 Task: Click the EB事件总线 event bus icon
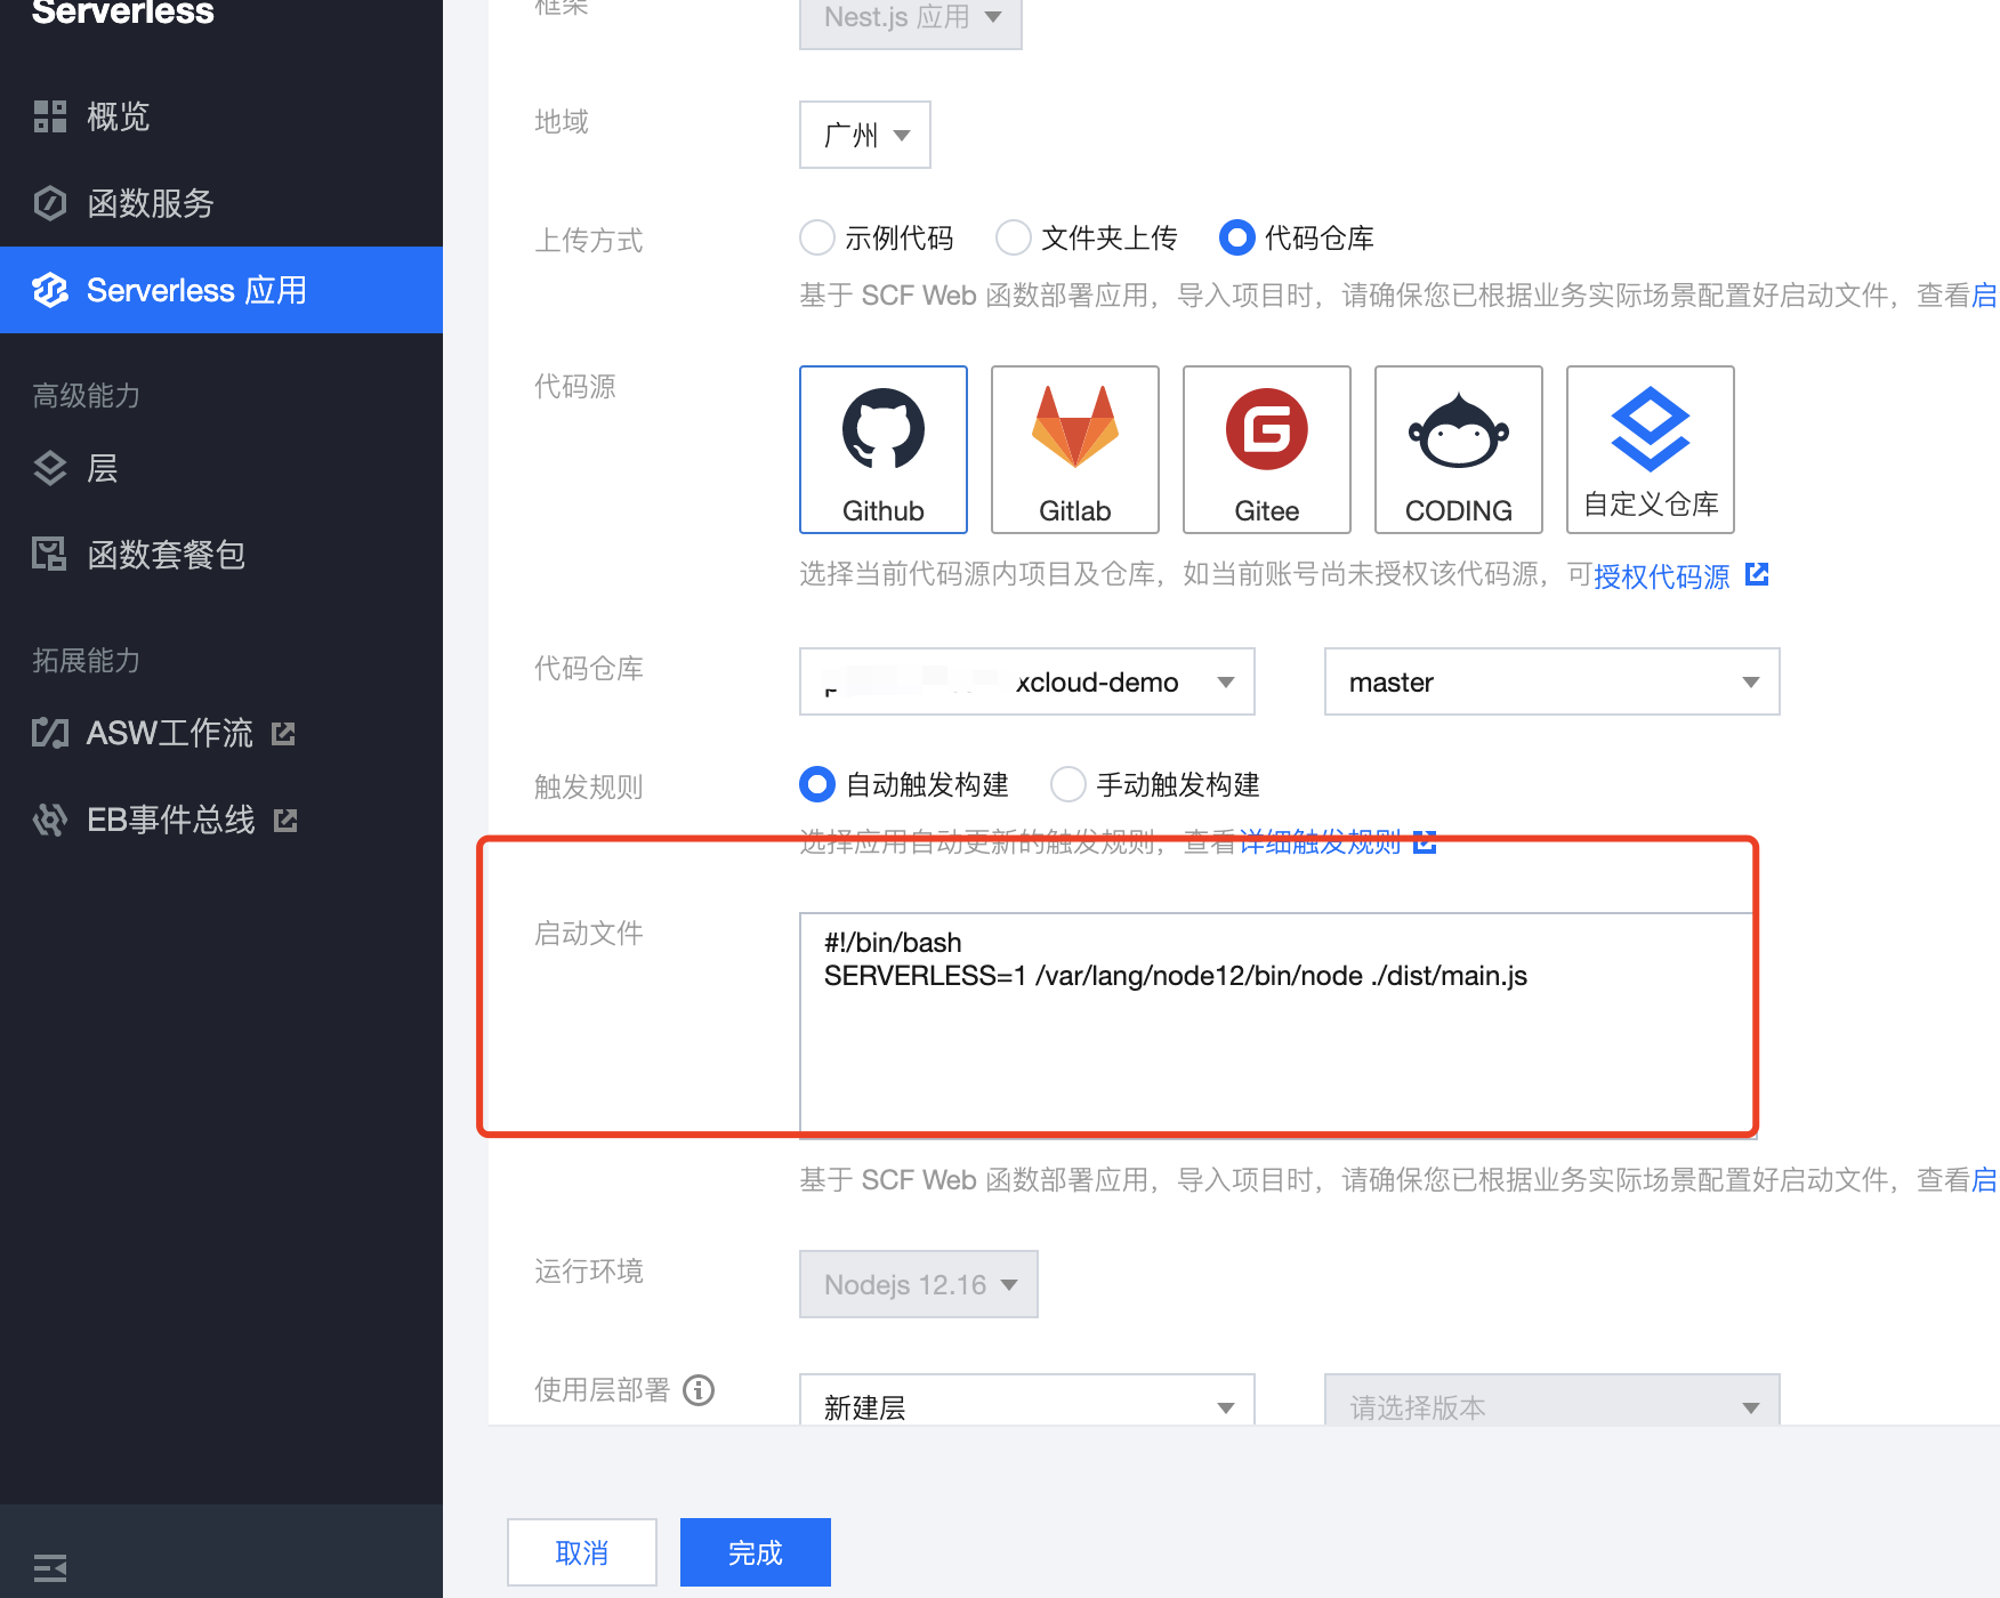coord(49,820)
